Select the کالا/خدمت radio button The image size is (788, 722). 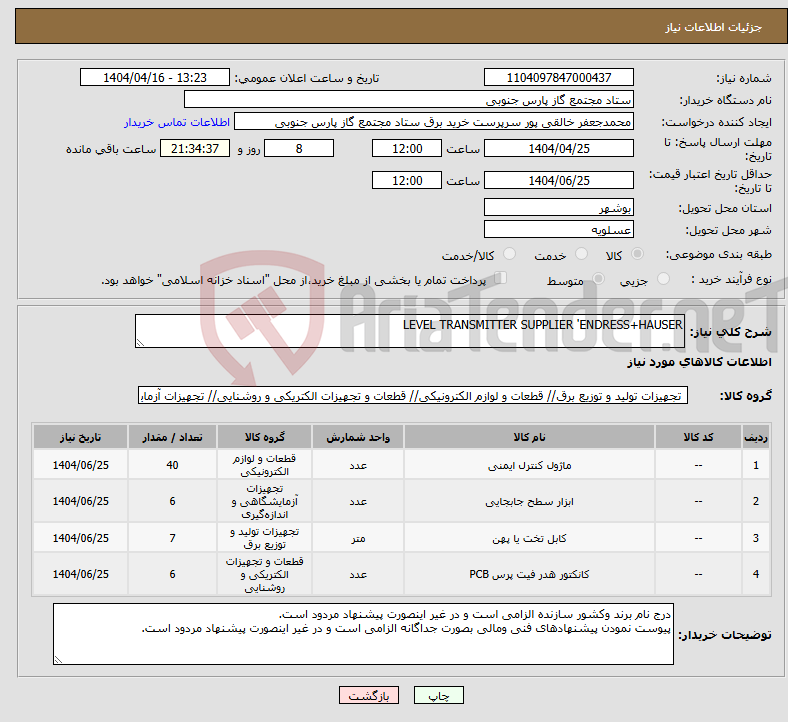[510, 254]
